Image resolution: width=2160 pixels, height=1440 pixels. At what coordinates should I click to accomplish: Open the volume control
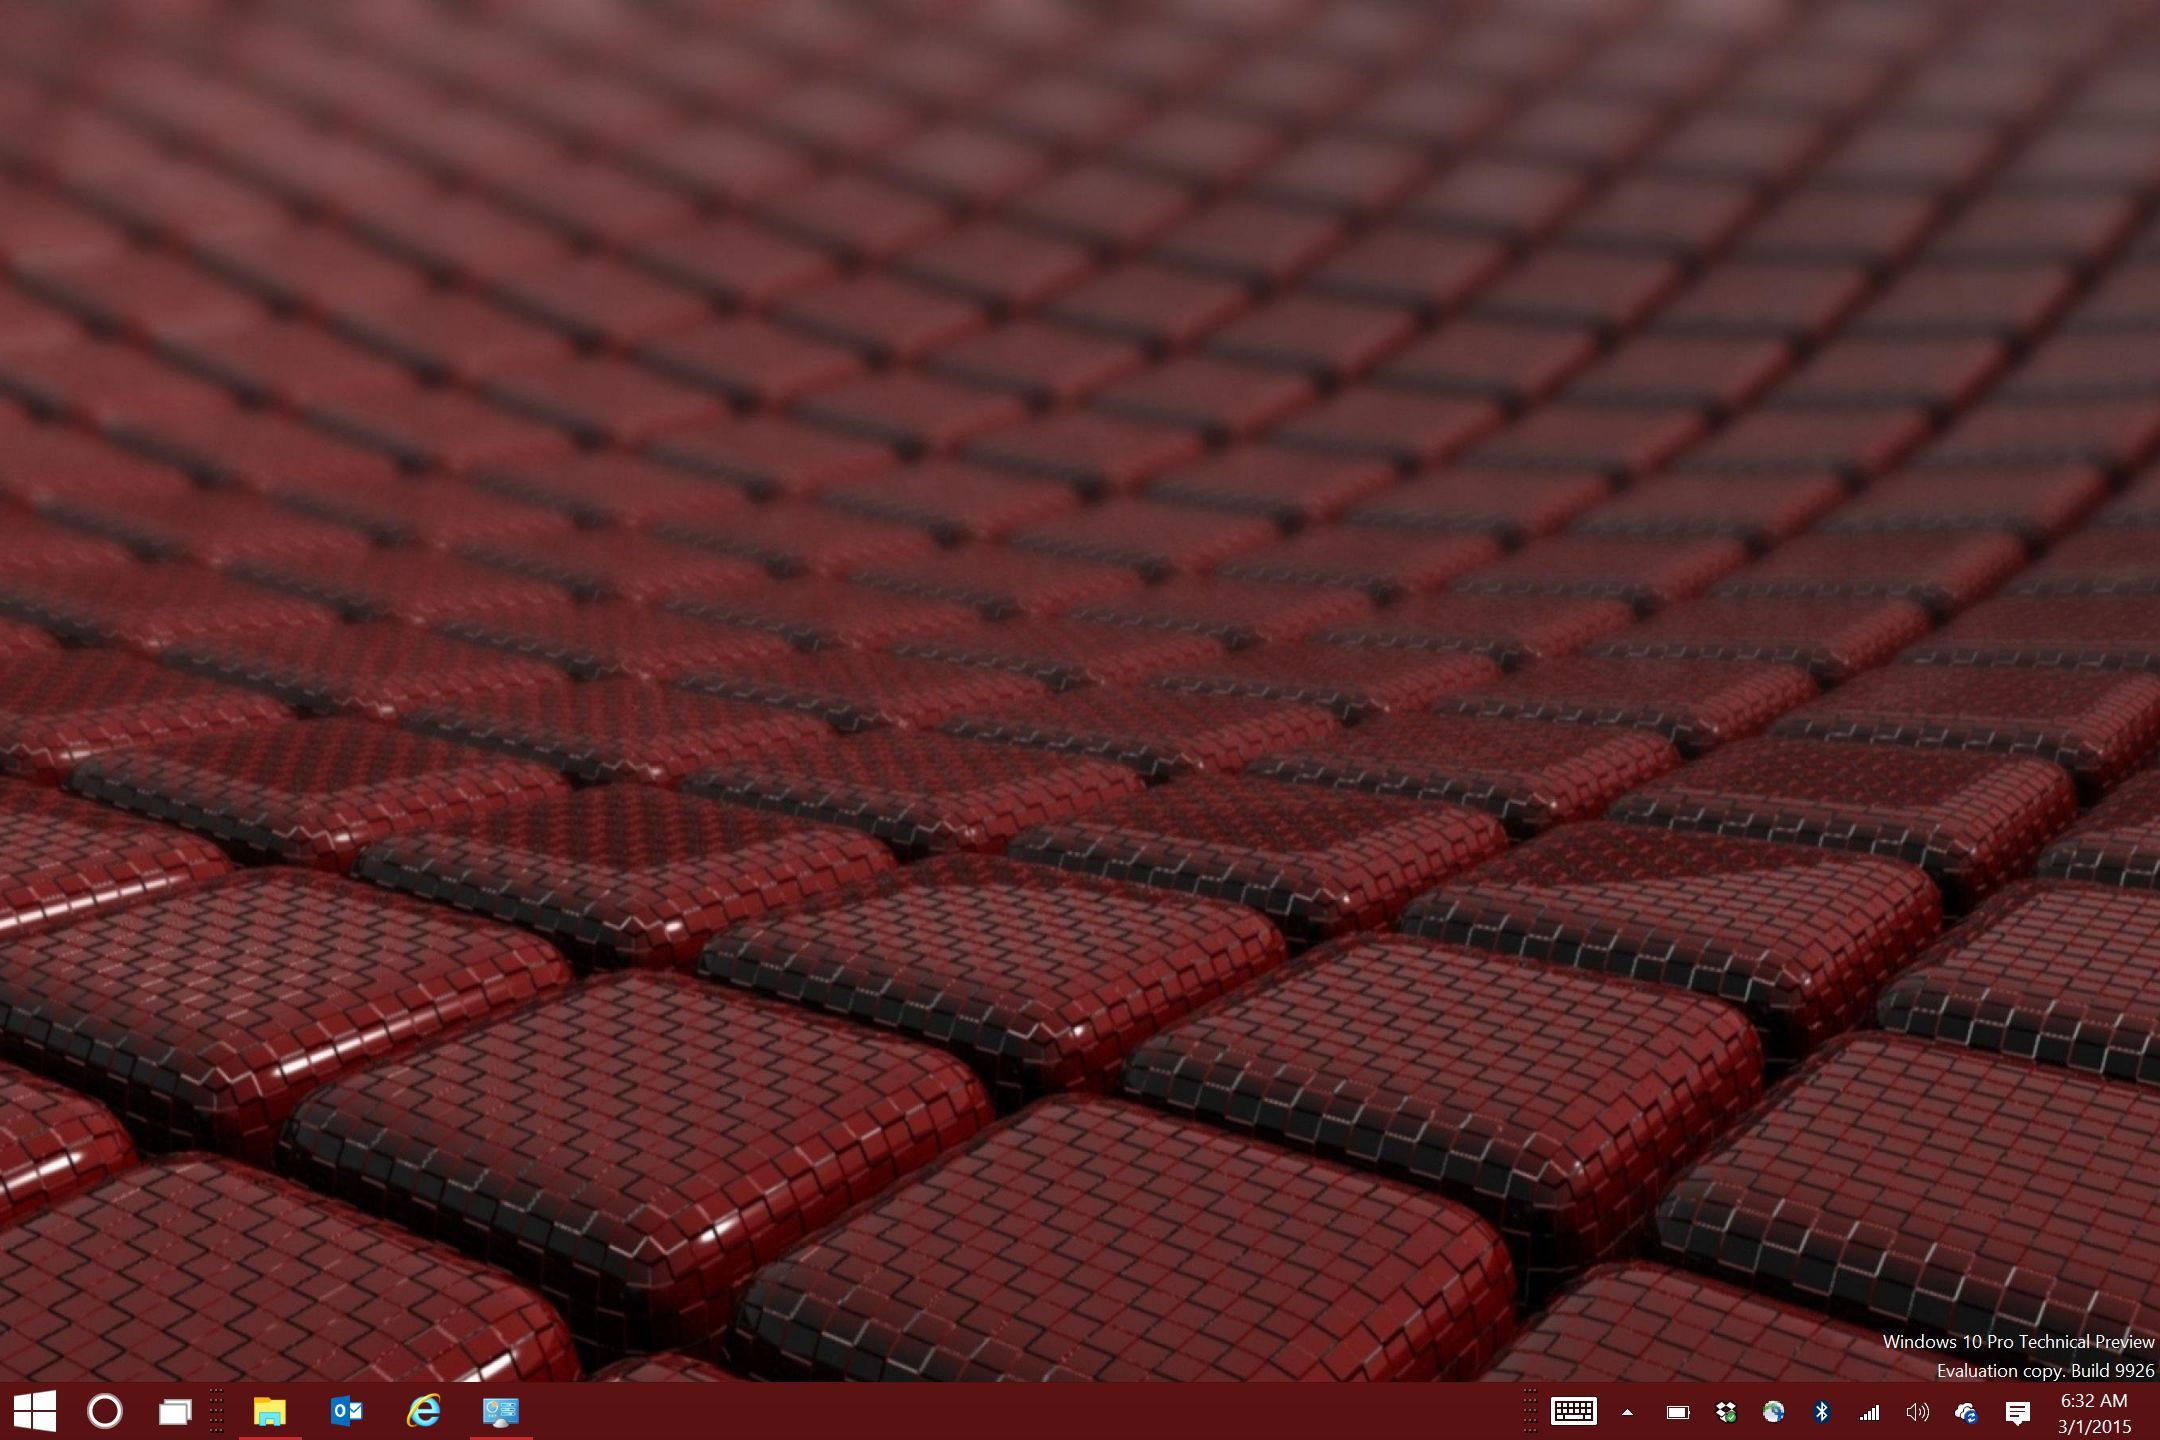click(1917, 1412)
